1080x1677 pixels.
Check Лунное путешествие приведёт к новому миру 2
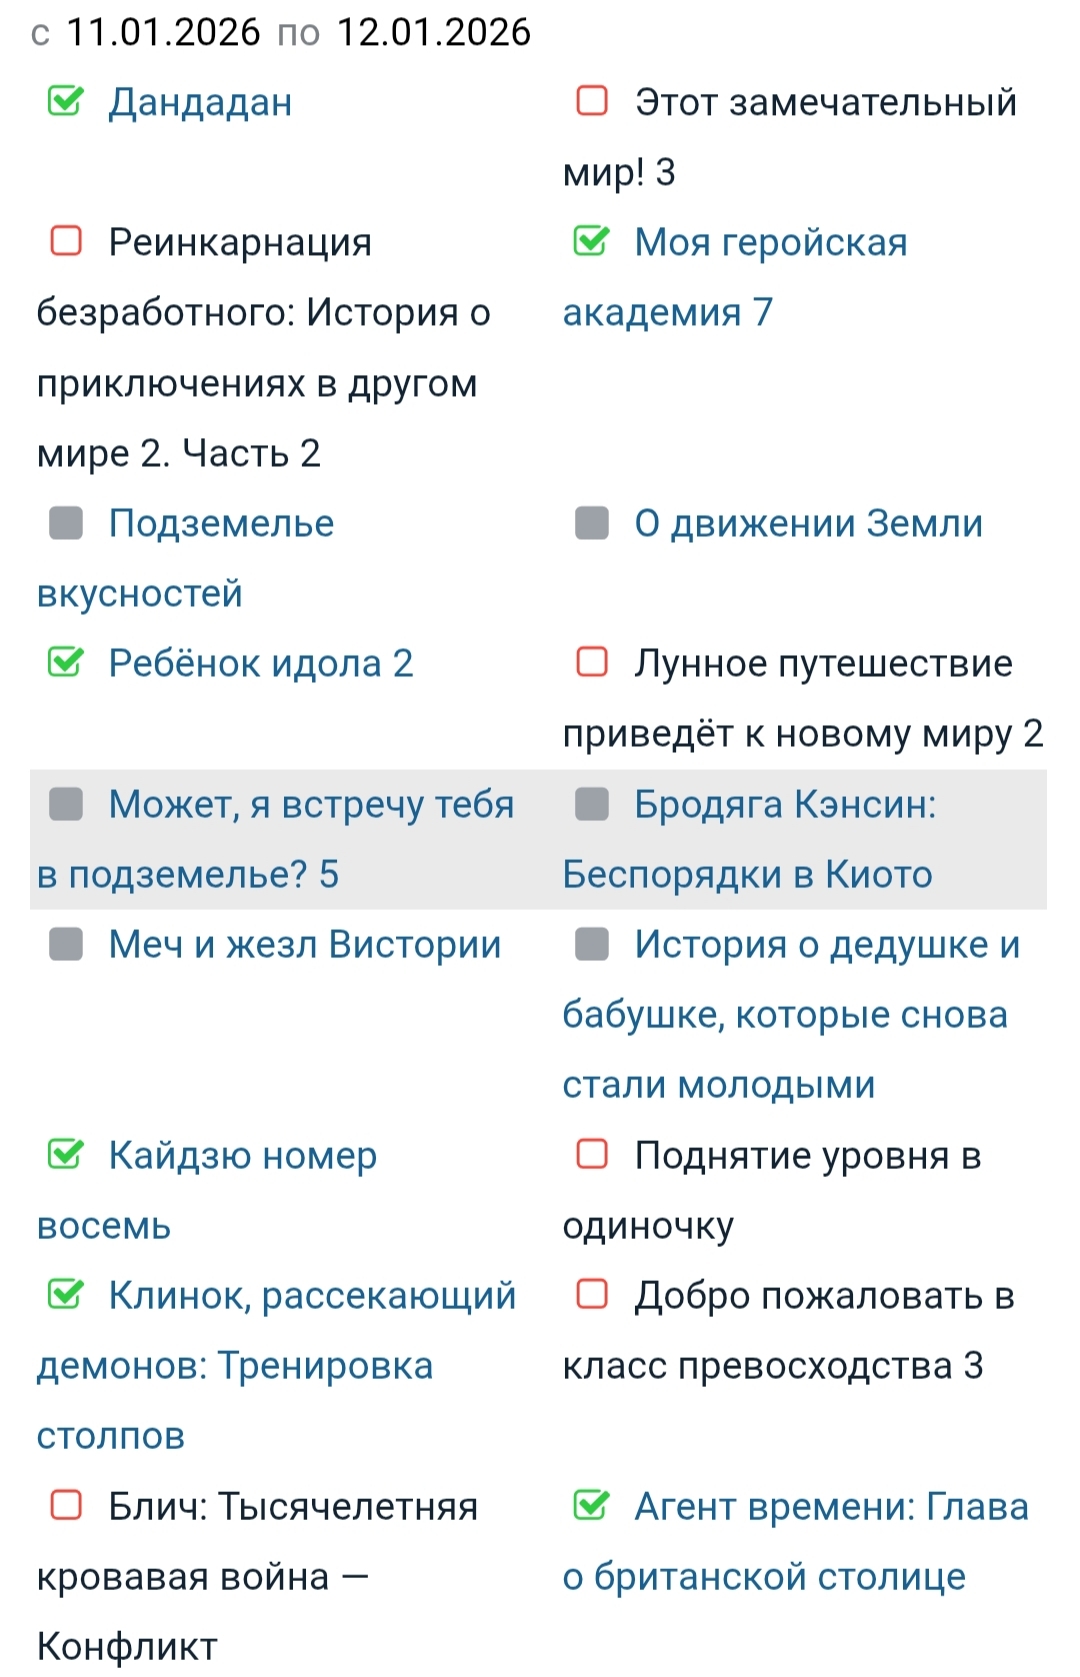click(x=591, y=663)
